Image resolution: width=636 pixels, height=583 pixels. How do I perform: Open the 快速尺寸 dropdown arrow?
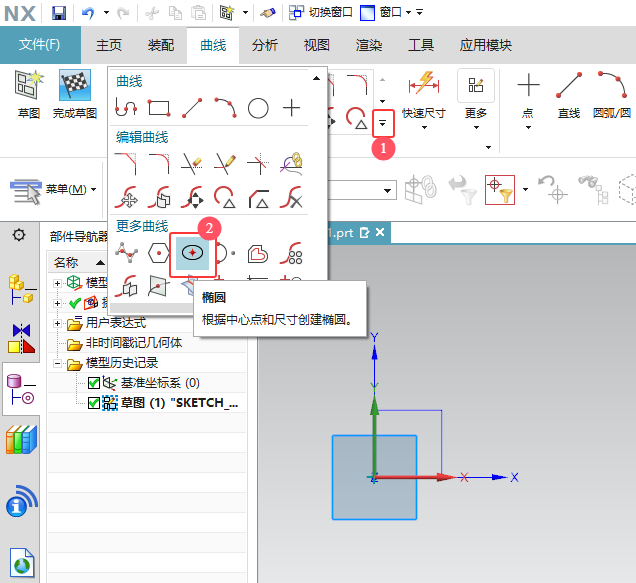[424, 127]
